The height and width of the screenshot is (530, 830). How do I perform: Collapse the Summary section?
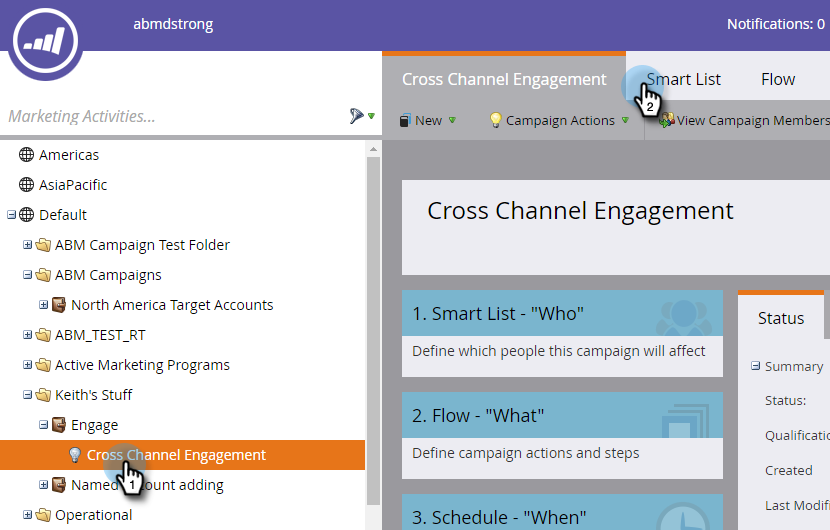point(756,366)
